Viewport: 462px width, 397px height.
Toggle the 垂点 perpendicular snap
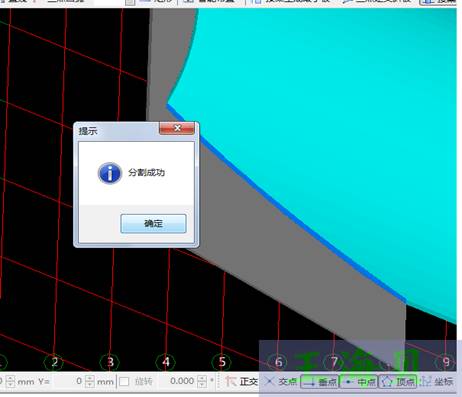click(x=319, y=382)
